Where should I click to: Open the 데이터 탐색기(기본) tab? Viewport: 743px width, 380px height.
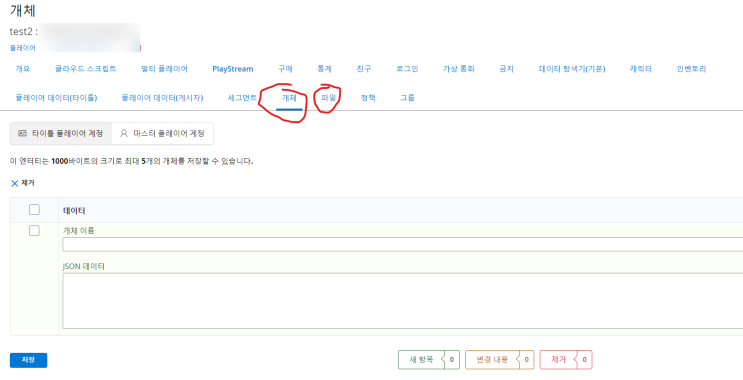tap(572, 69)
